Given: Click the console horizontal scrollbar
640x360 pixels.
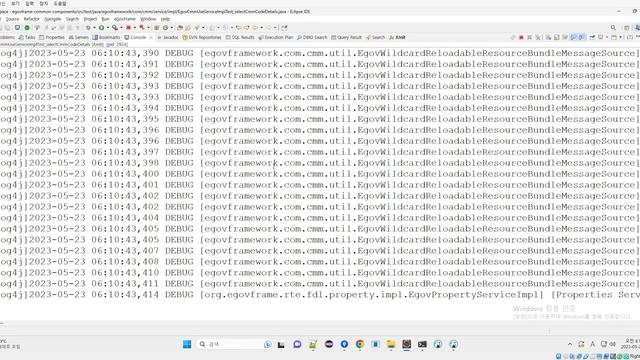Looking at the screenshot, I should pyautogui.click(x=320, y=324).
